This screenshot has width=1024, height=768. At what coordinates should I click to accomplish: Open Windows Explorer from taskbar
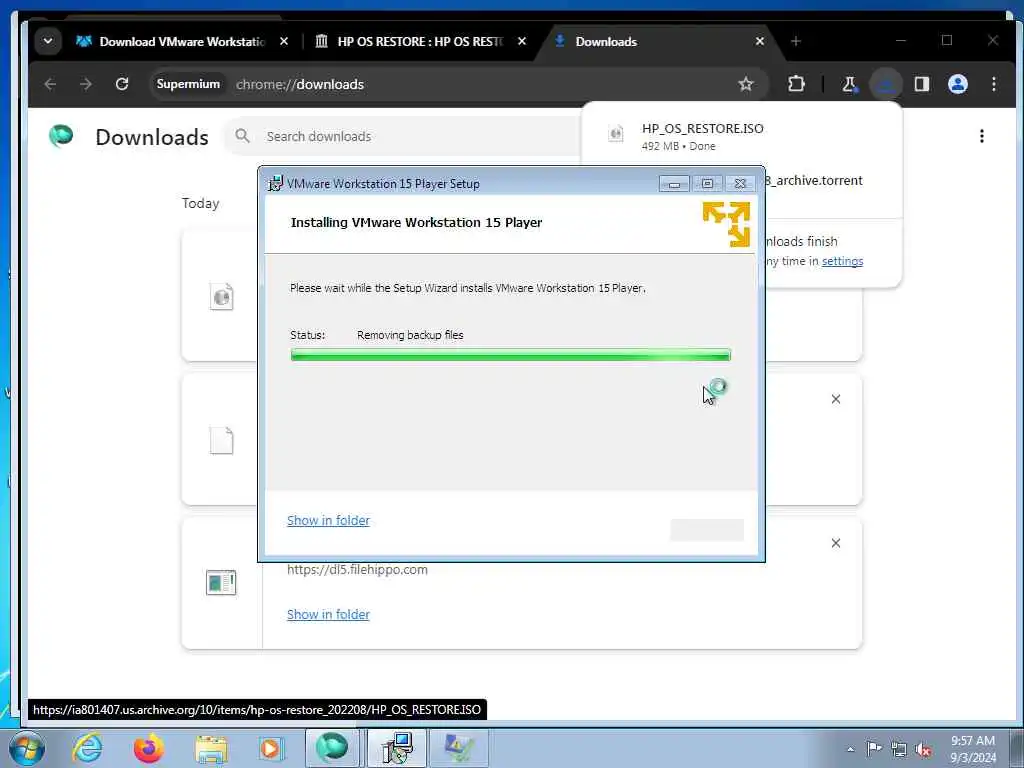[211, 748]
